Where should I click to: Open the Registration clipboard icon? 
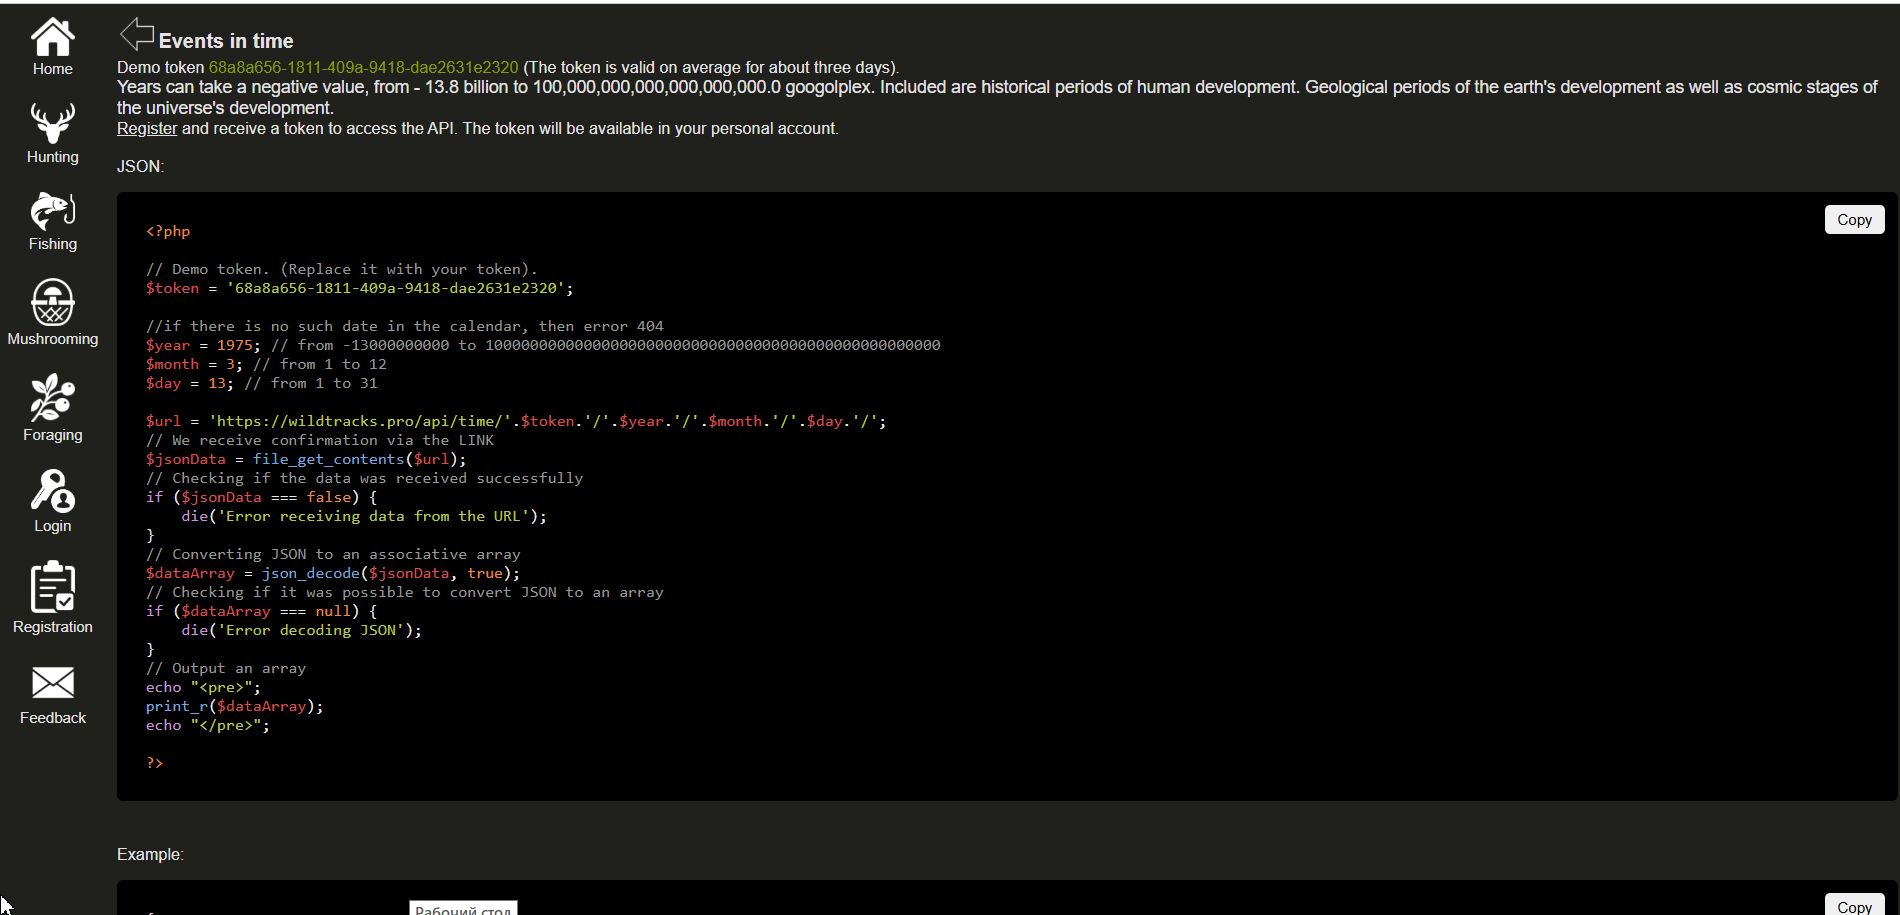tap(52, 586)
